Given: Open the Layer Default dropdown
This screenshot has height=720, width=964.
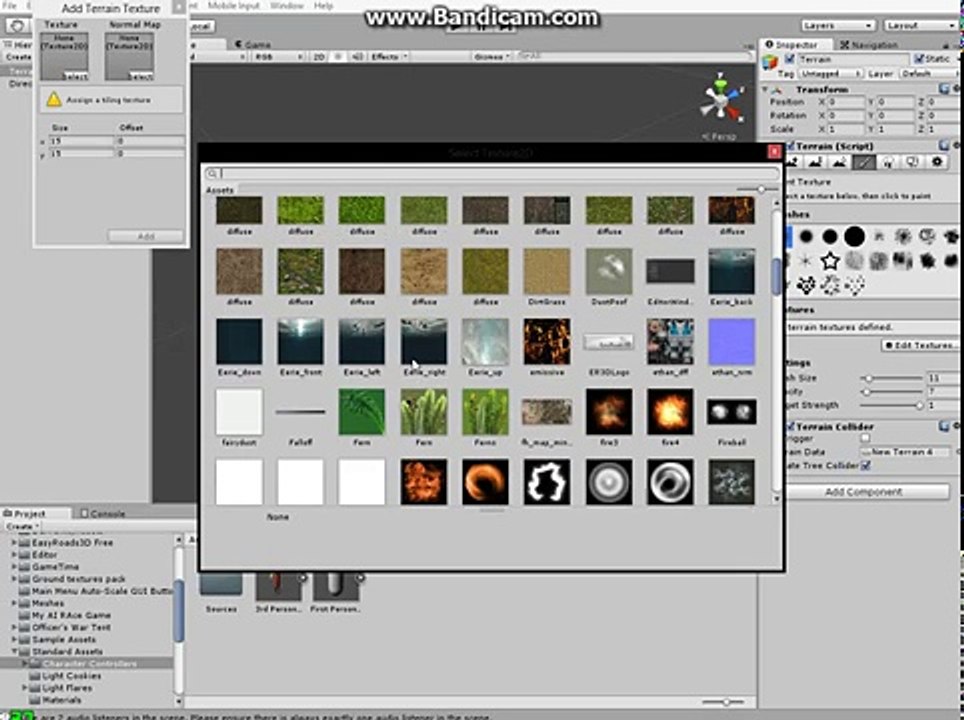Looking at the screenshot, I should (x=928, y=73).
